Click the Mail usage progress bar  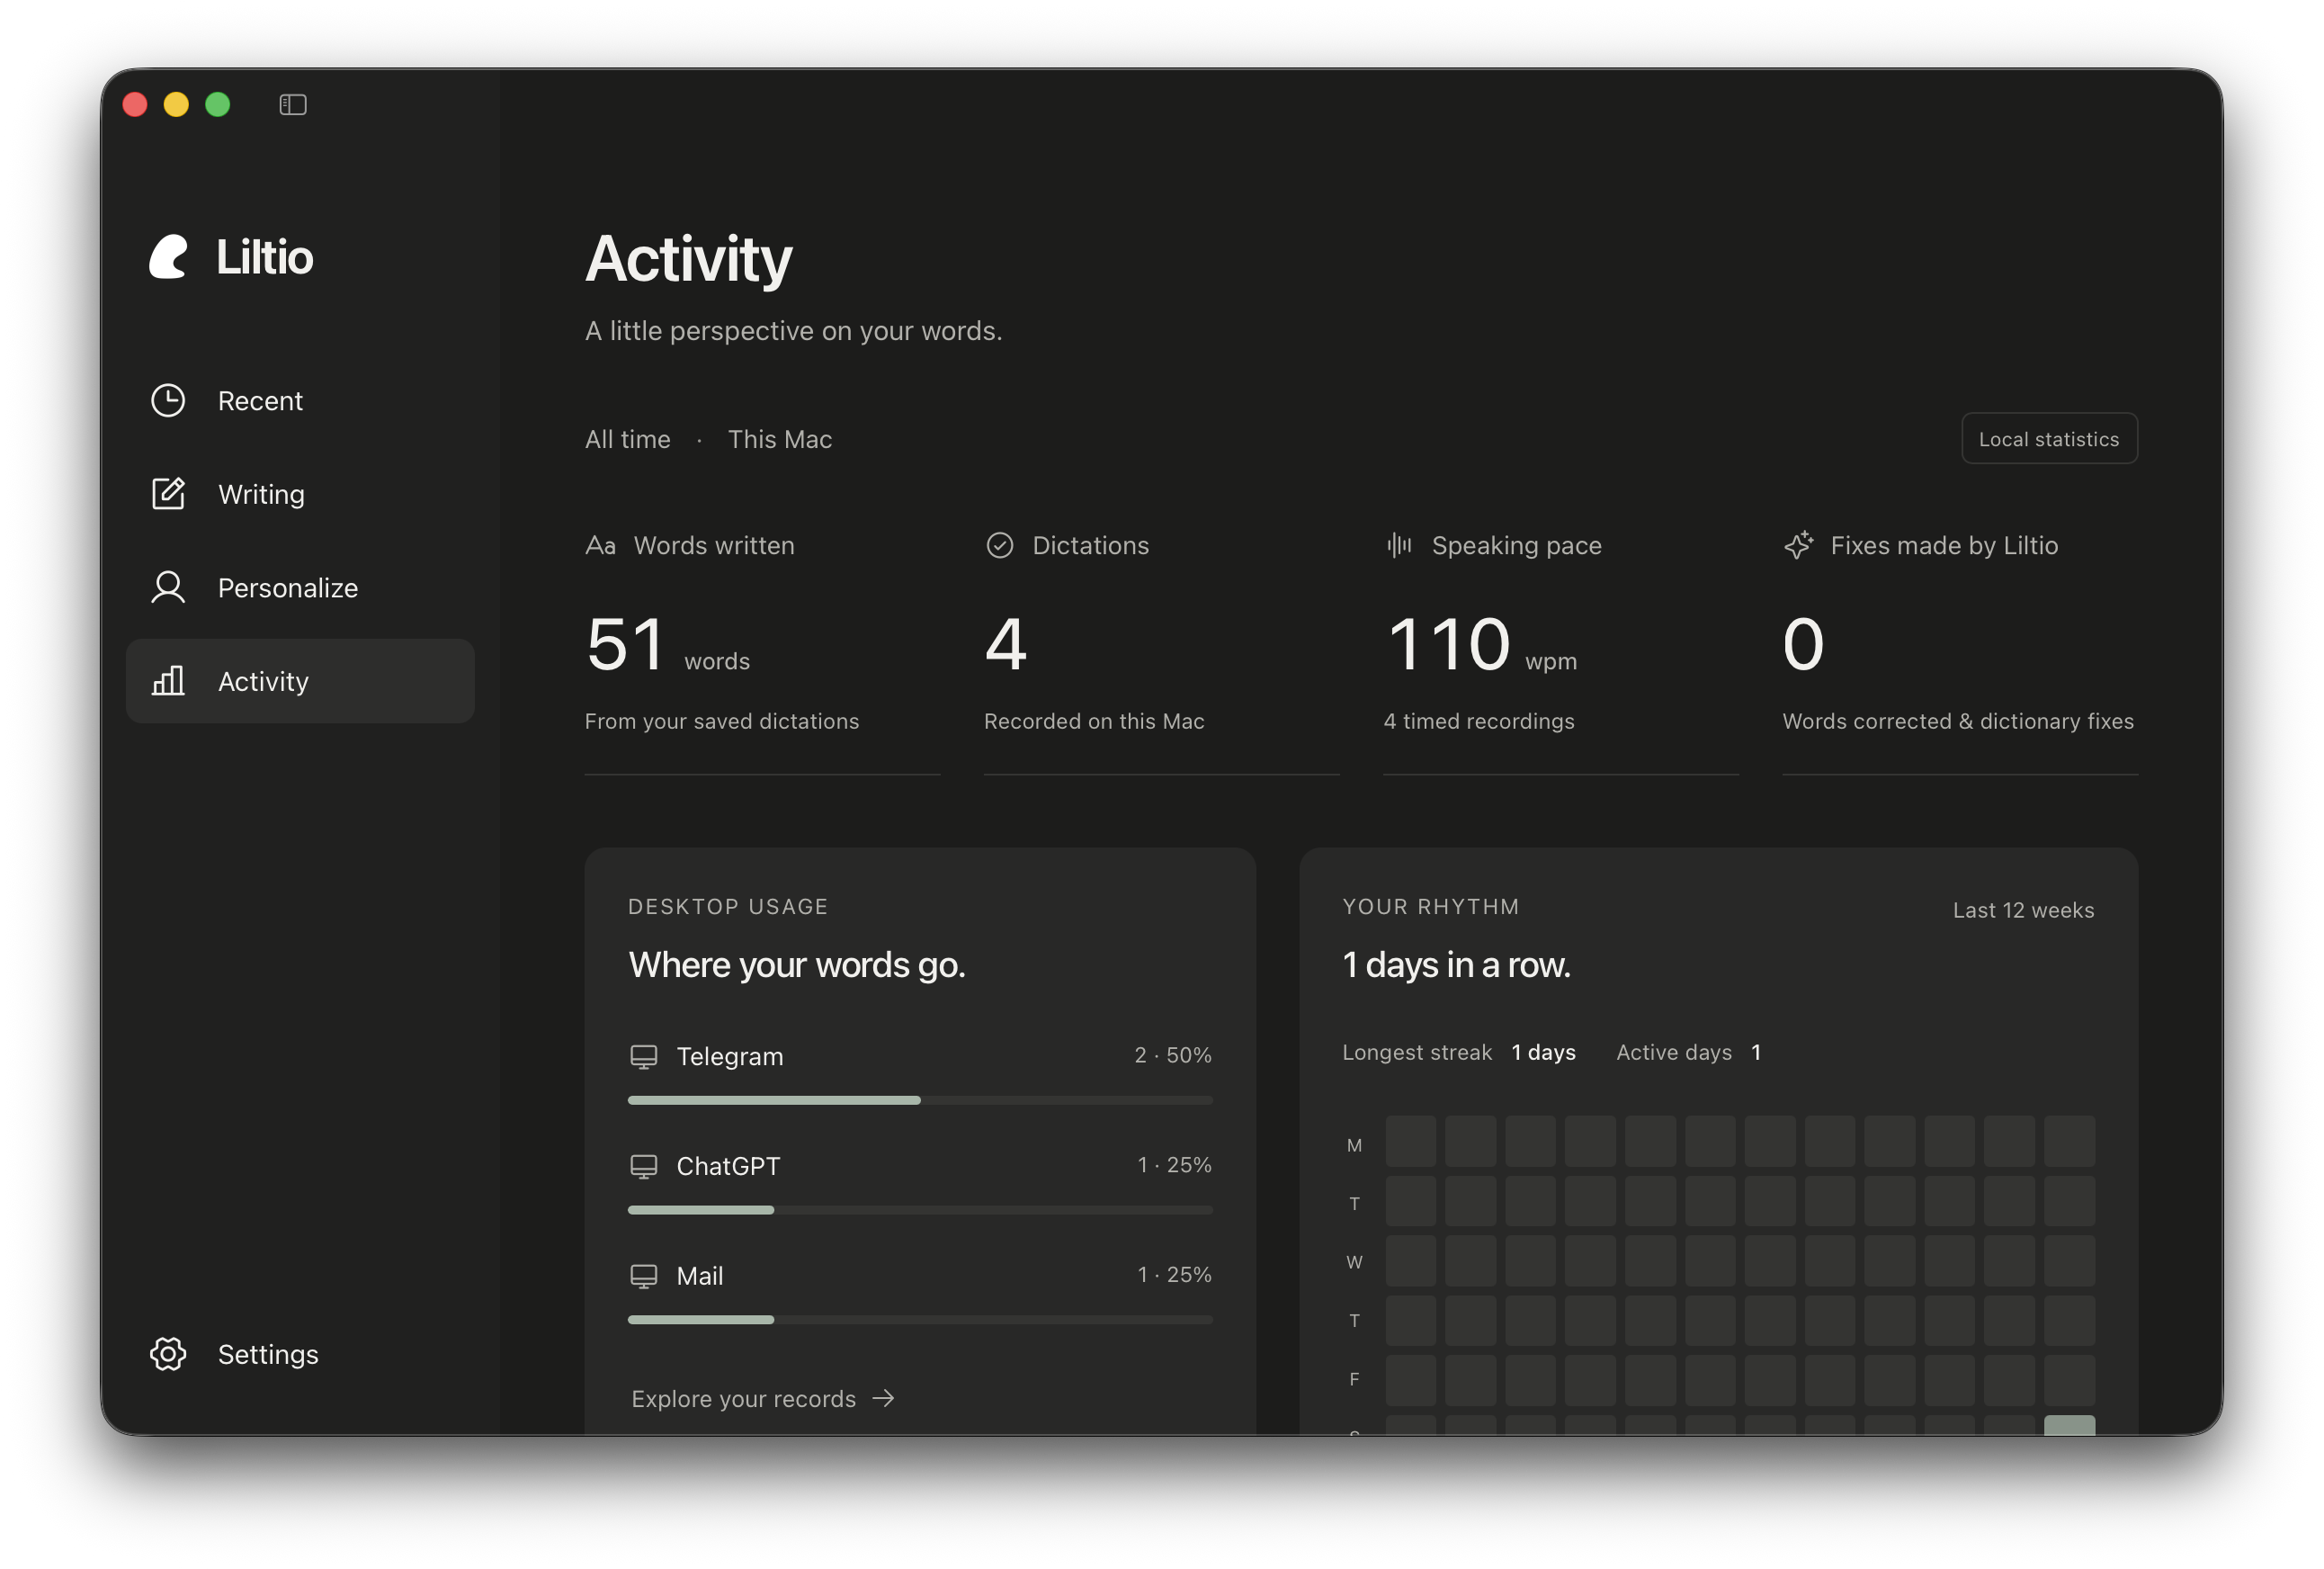920,1320
